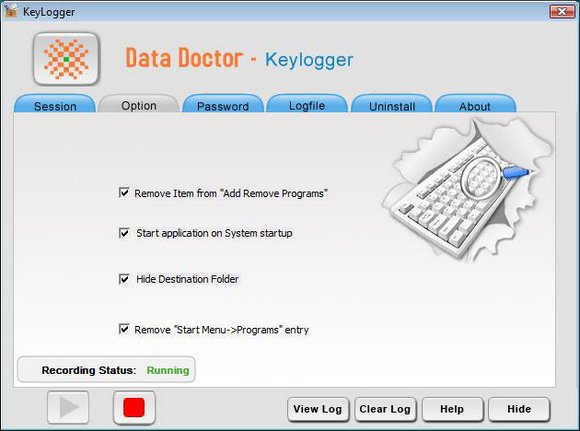Click the green play start-recording button
Image resolution: width=580 pixels, height=431 pixels.
pyautogui.click(x=68, y=407)
